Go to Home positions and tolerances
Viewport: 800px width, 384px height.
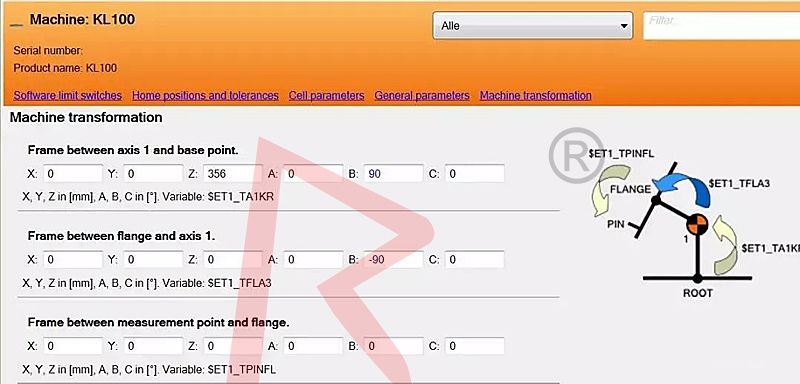pyautogui.click(x=205, y=95)
